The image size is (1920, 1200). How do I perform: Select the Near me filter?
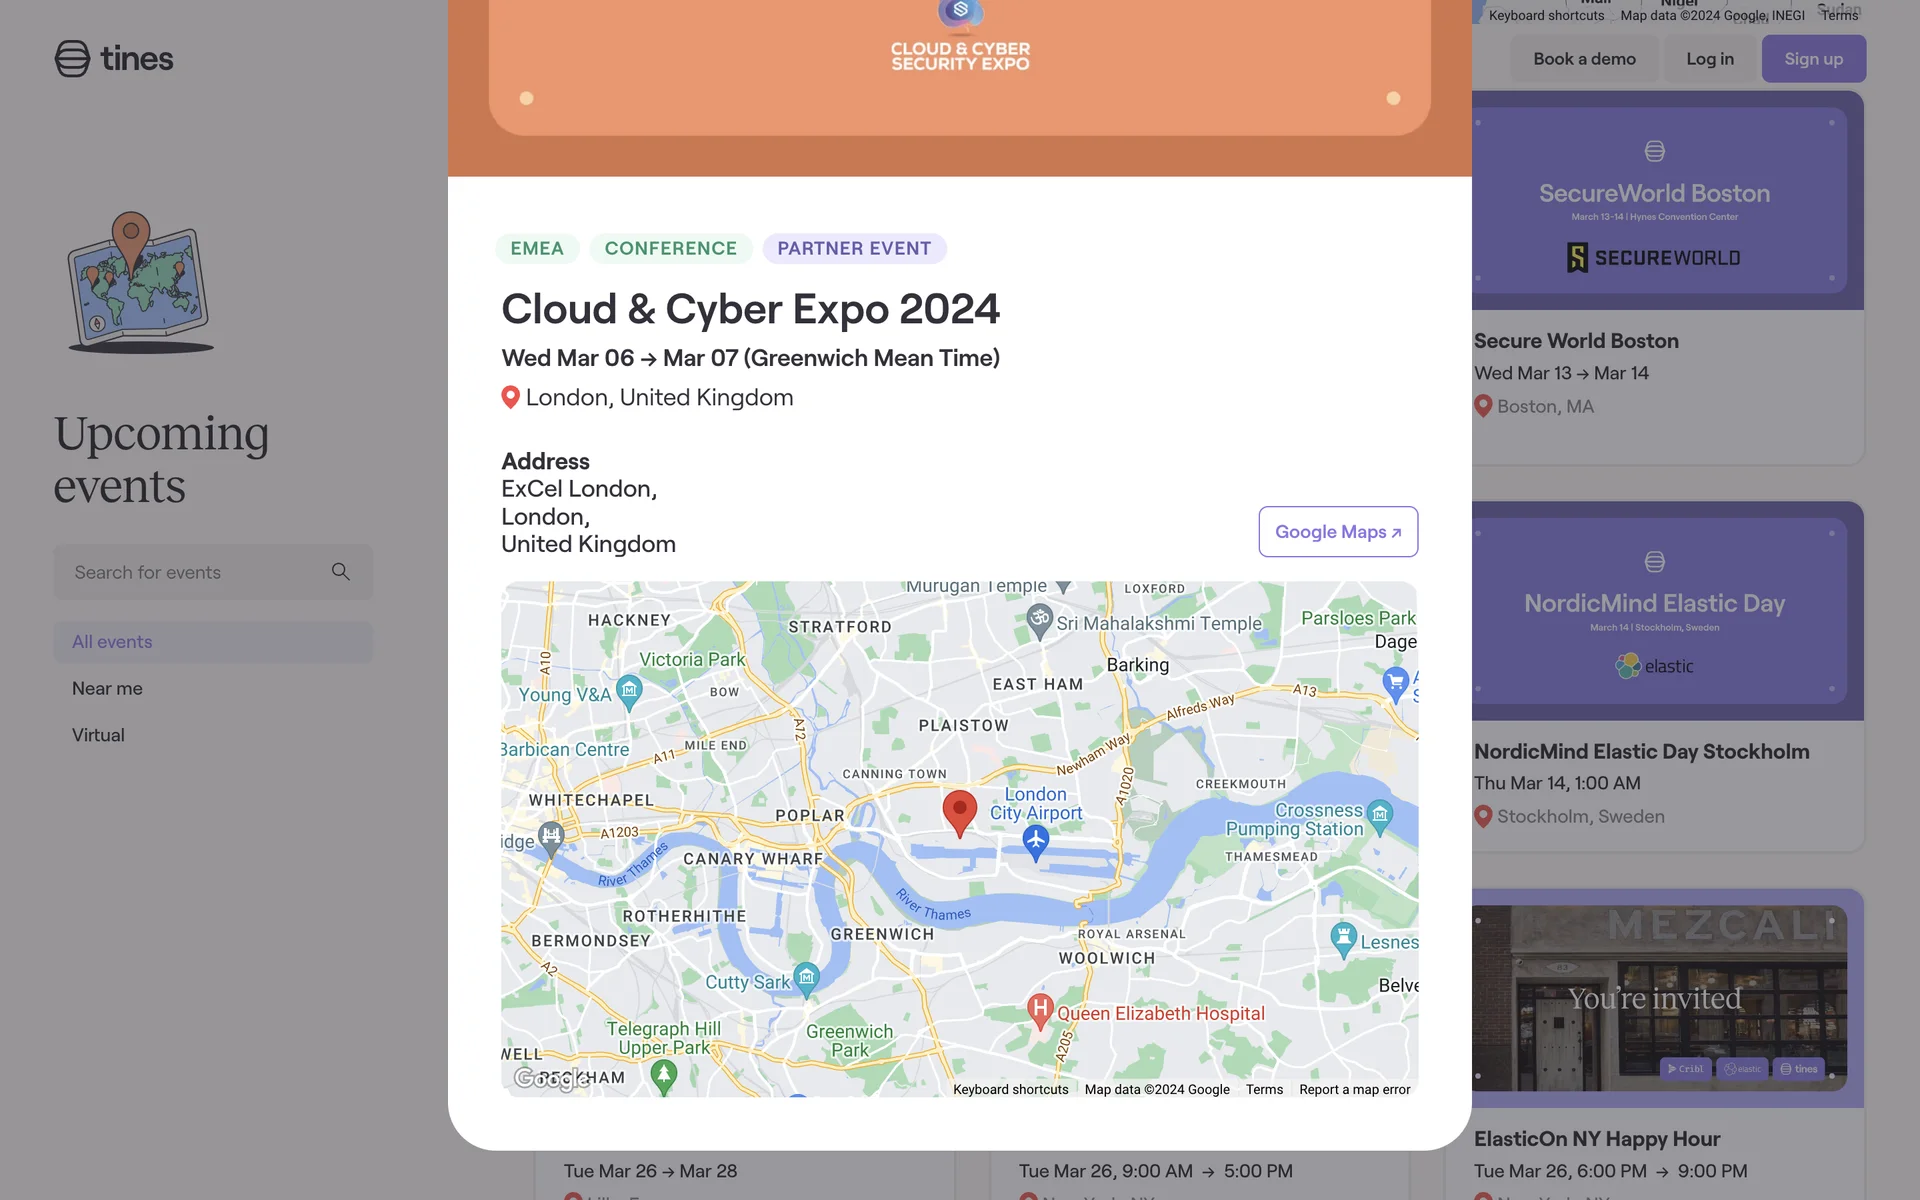click(x=107, y=688)
